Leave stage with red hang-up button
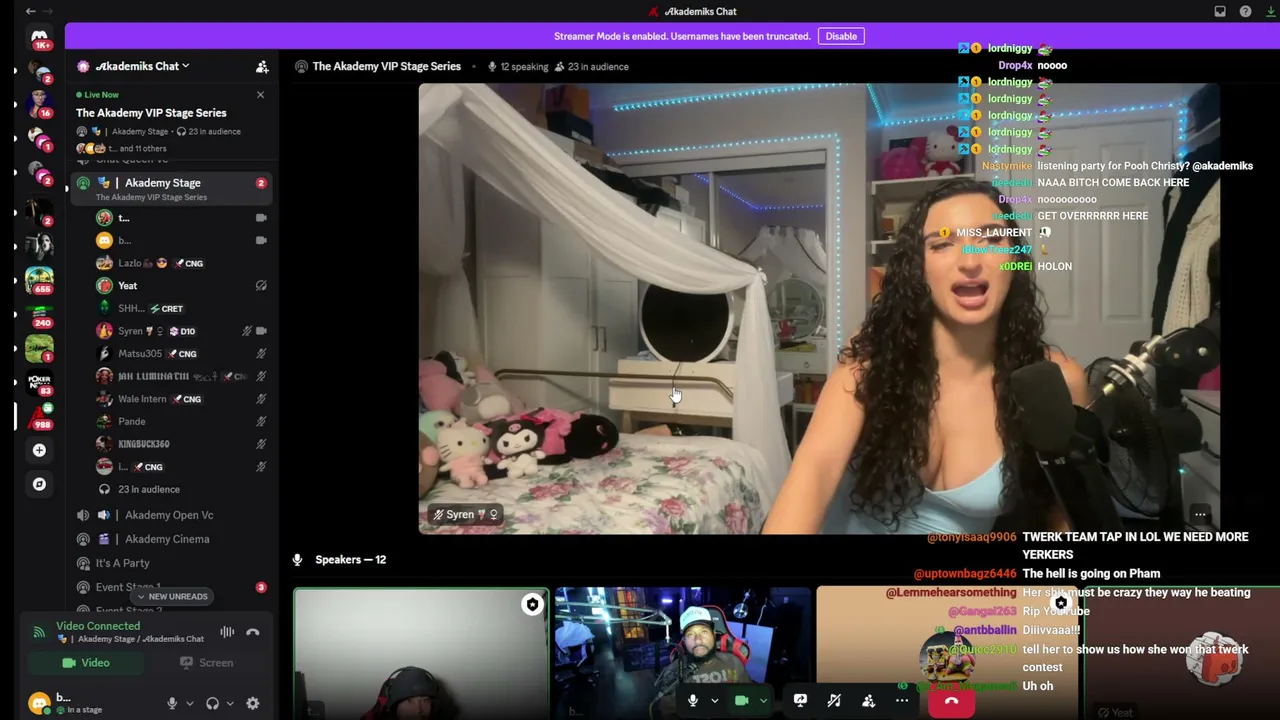This screenshot has width=1280, height=720. (951, 701)
